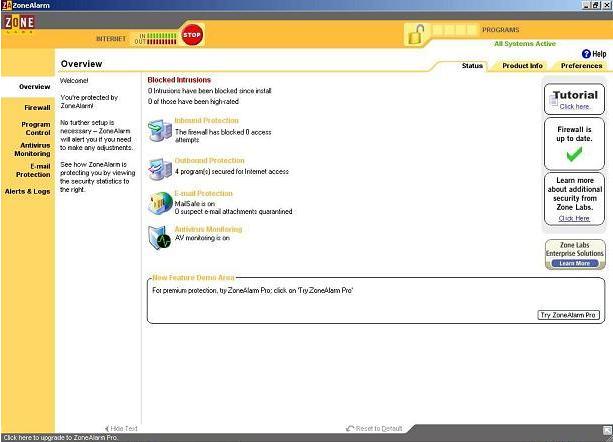Click 'AV monitoring is on' text
This screenshot has width=613, height=442.
(x=202, y=238)
